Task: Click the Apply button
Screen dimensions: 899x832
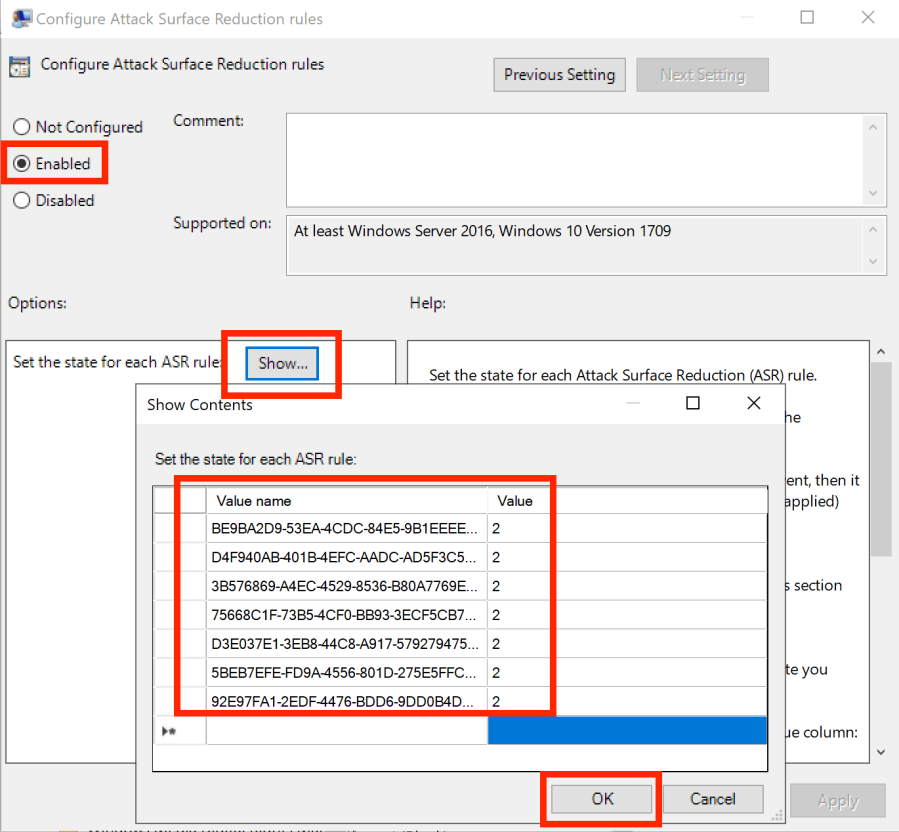Action: (x=838, y=800)
